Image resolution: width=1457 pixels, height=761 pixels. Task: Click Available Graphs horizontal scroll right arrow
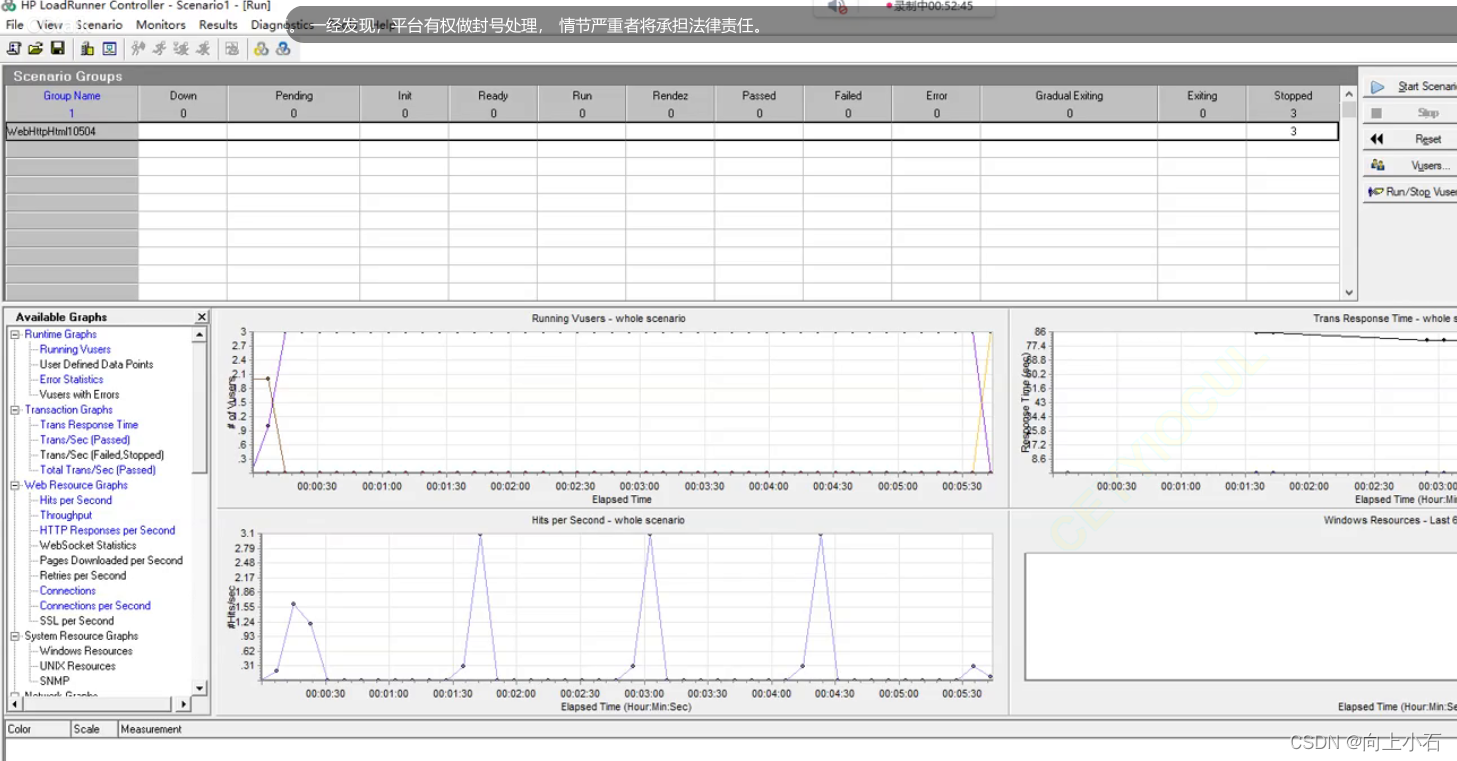[x=183, y=704]
